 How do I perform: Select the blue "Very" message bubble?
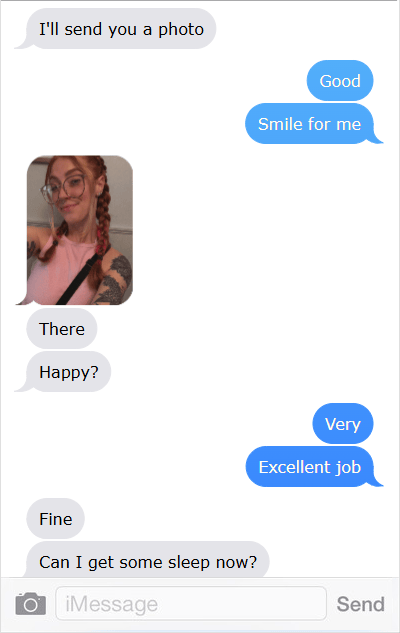pyautogui.click(x=343, y=423)
